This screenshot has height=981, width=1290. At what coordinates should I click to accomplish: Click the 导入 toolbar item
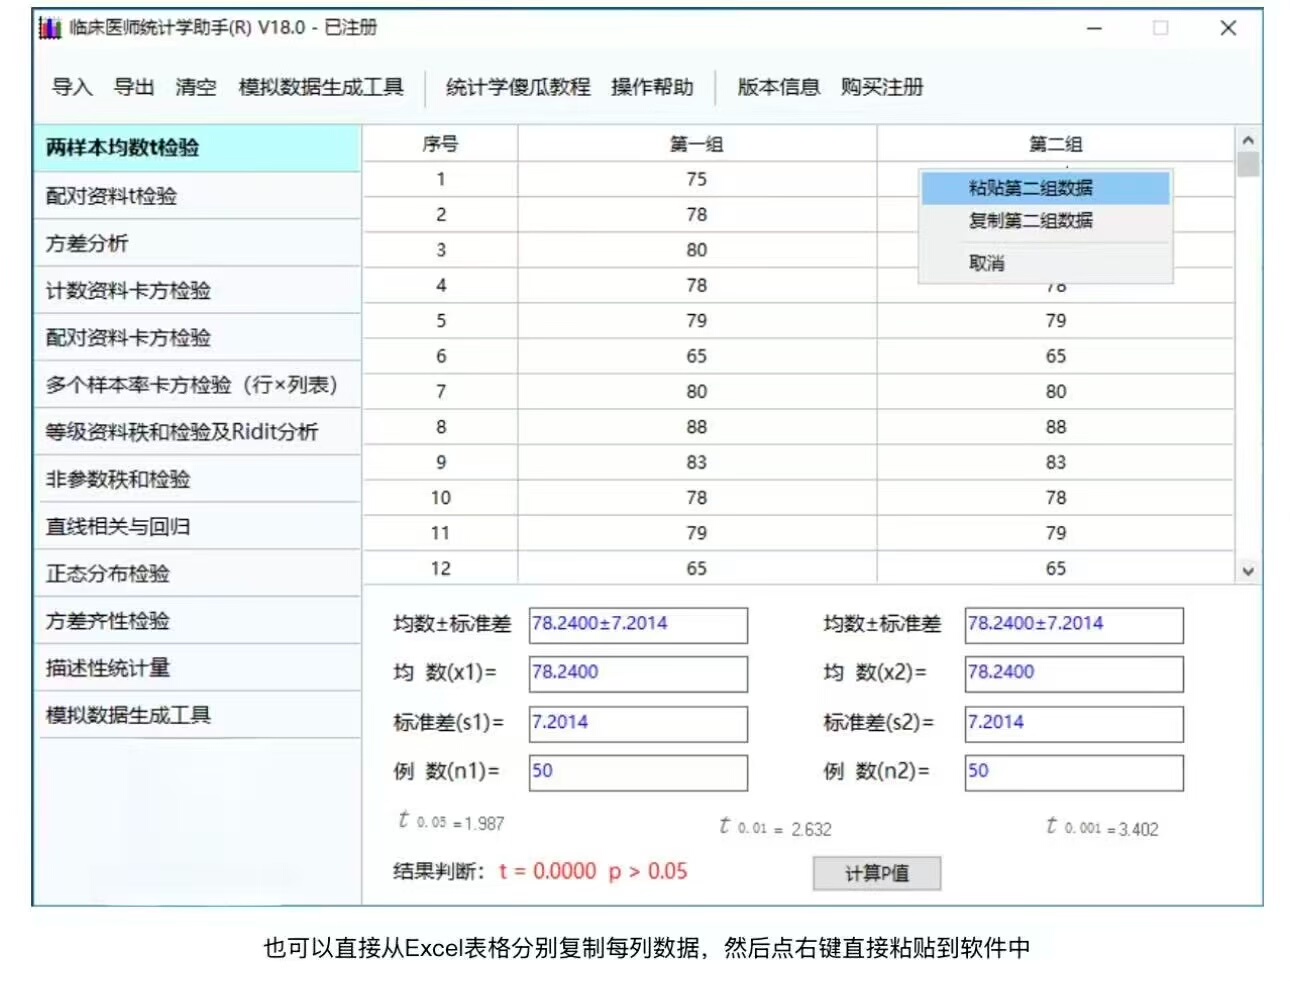[x=72, y=87]
